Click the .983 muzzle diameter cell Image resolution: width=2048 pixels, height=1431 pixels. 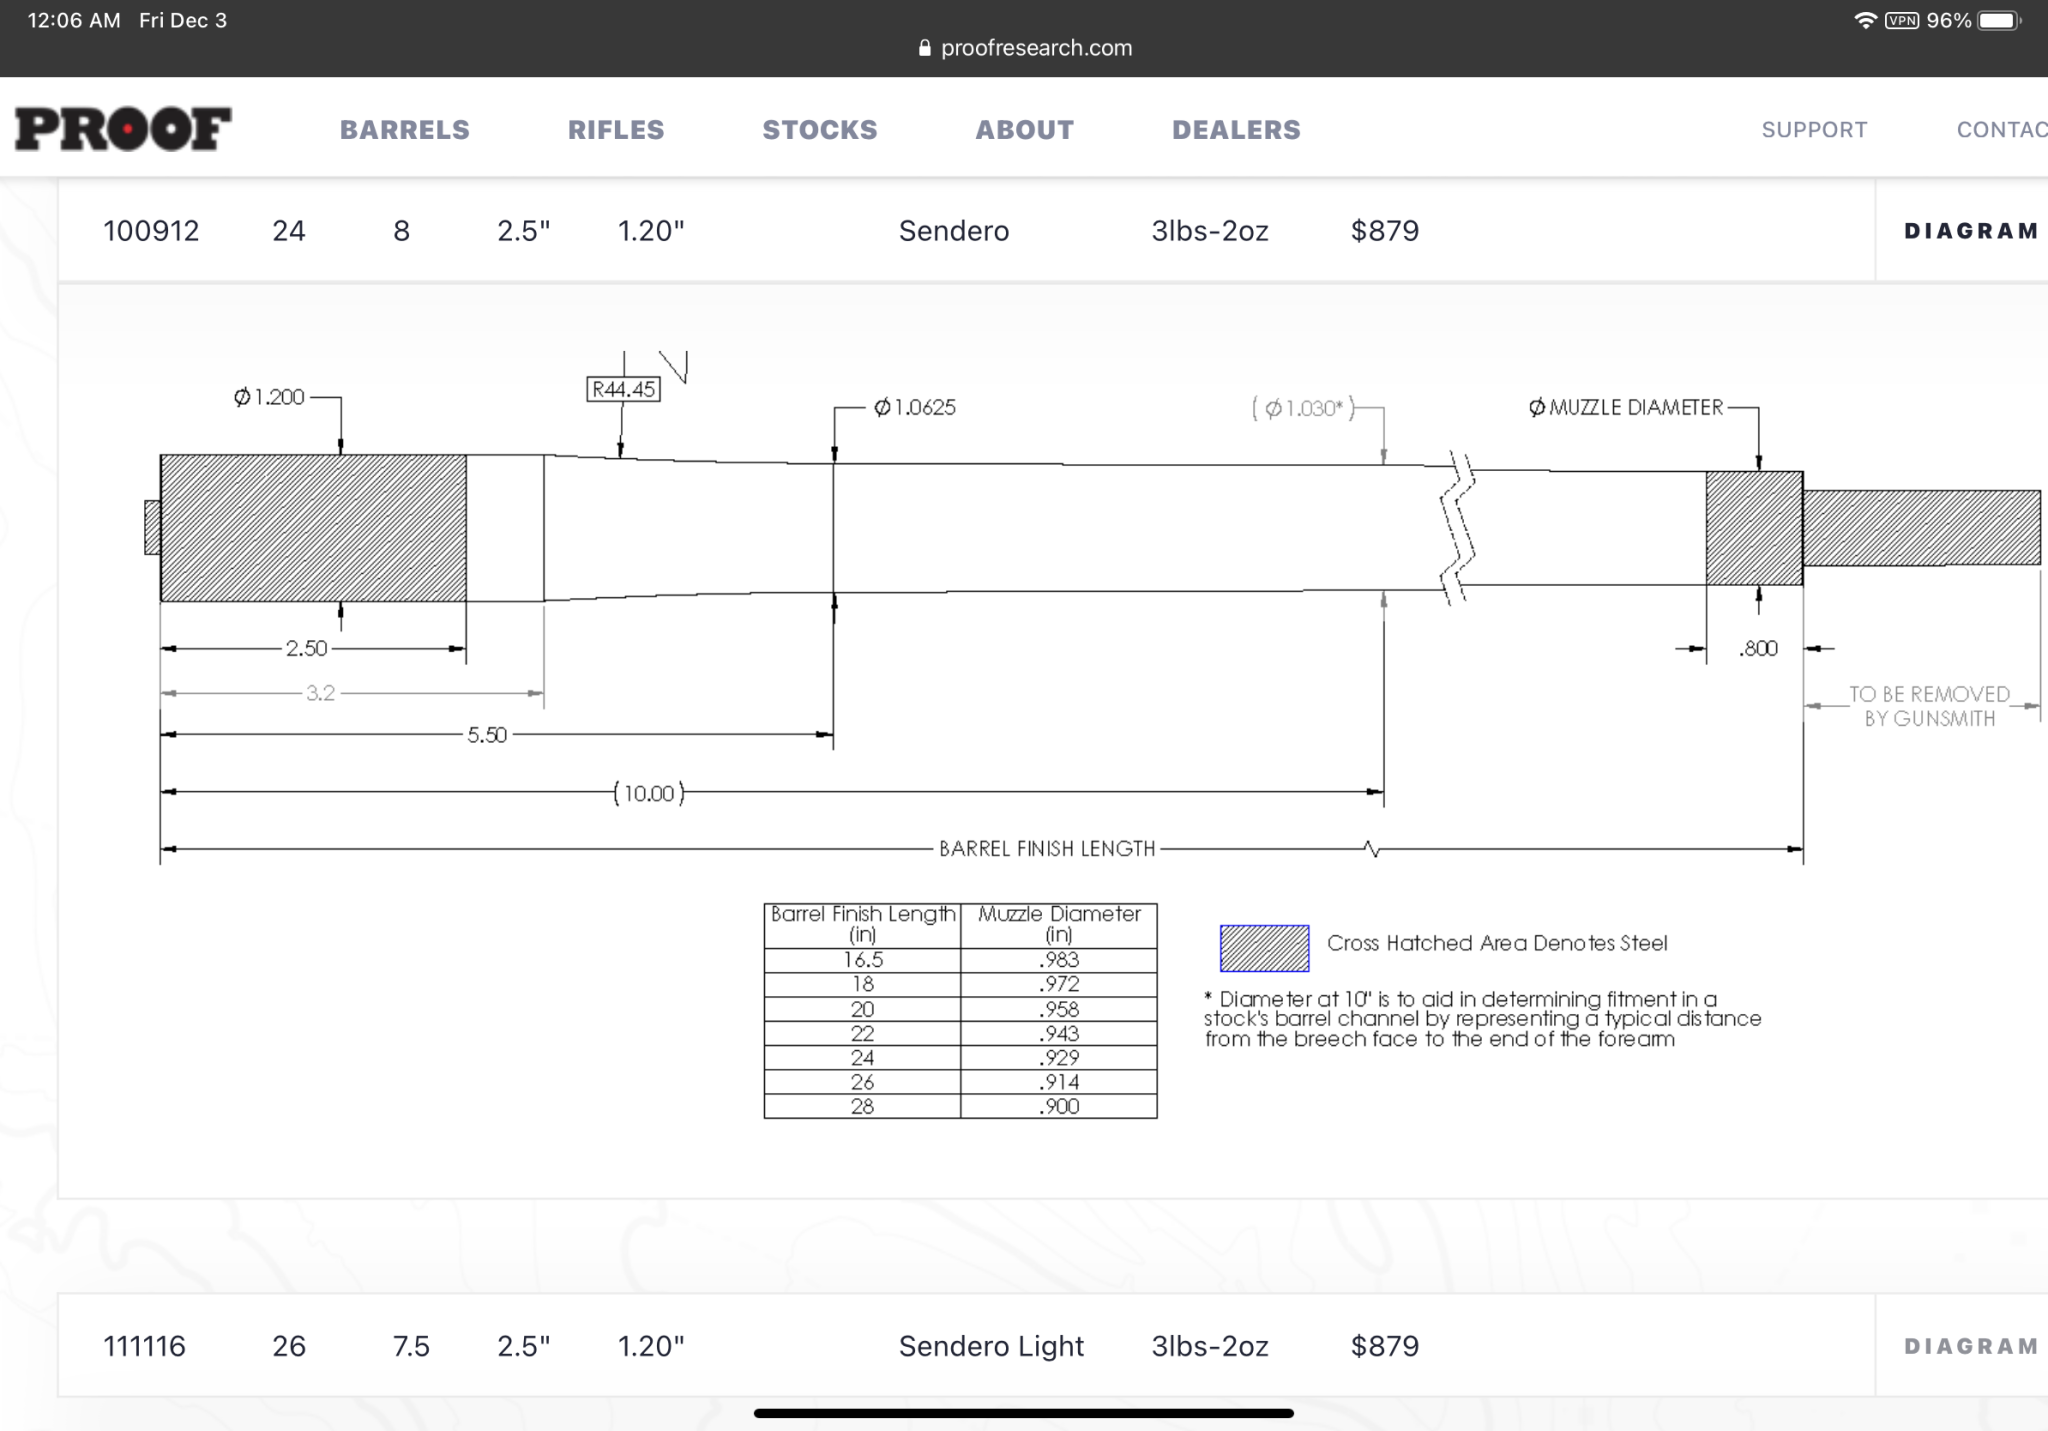pos(1059,960)
